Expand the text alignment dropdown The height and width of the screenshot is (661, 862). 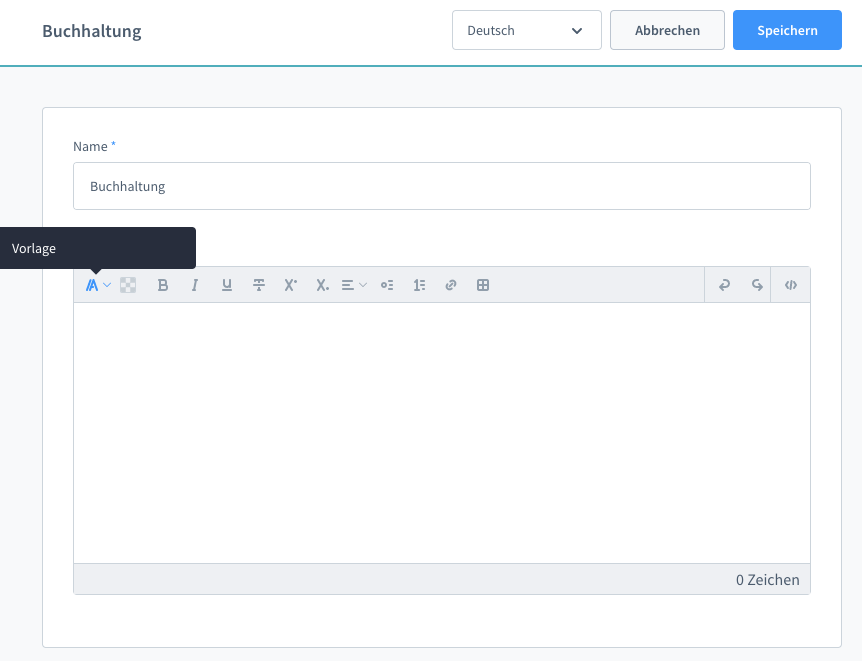click(x=354, y=285)
